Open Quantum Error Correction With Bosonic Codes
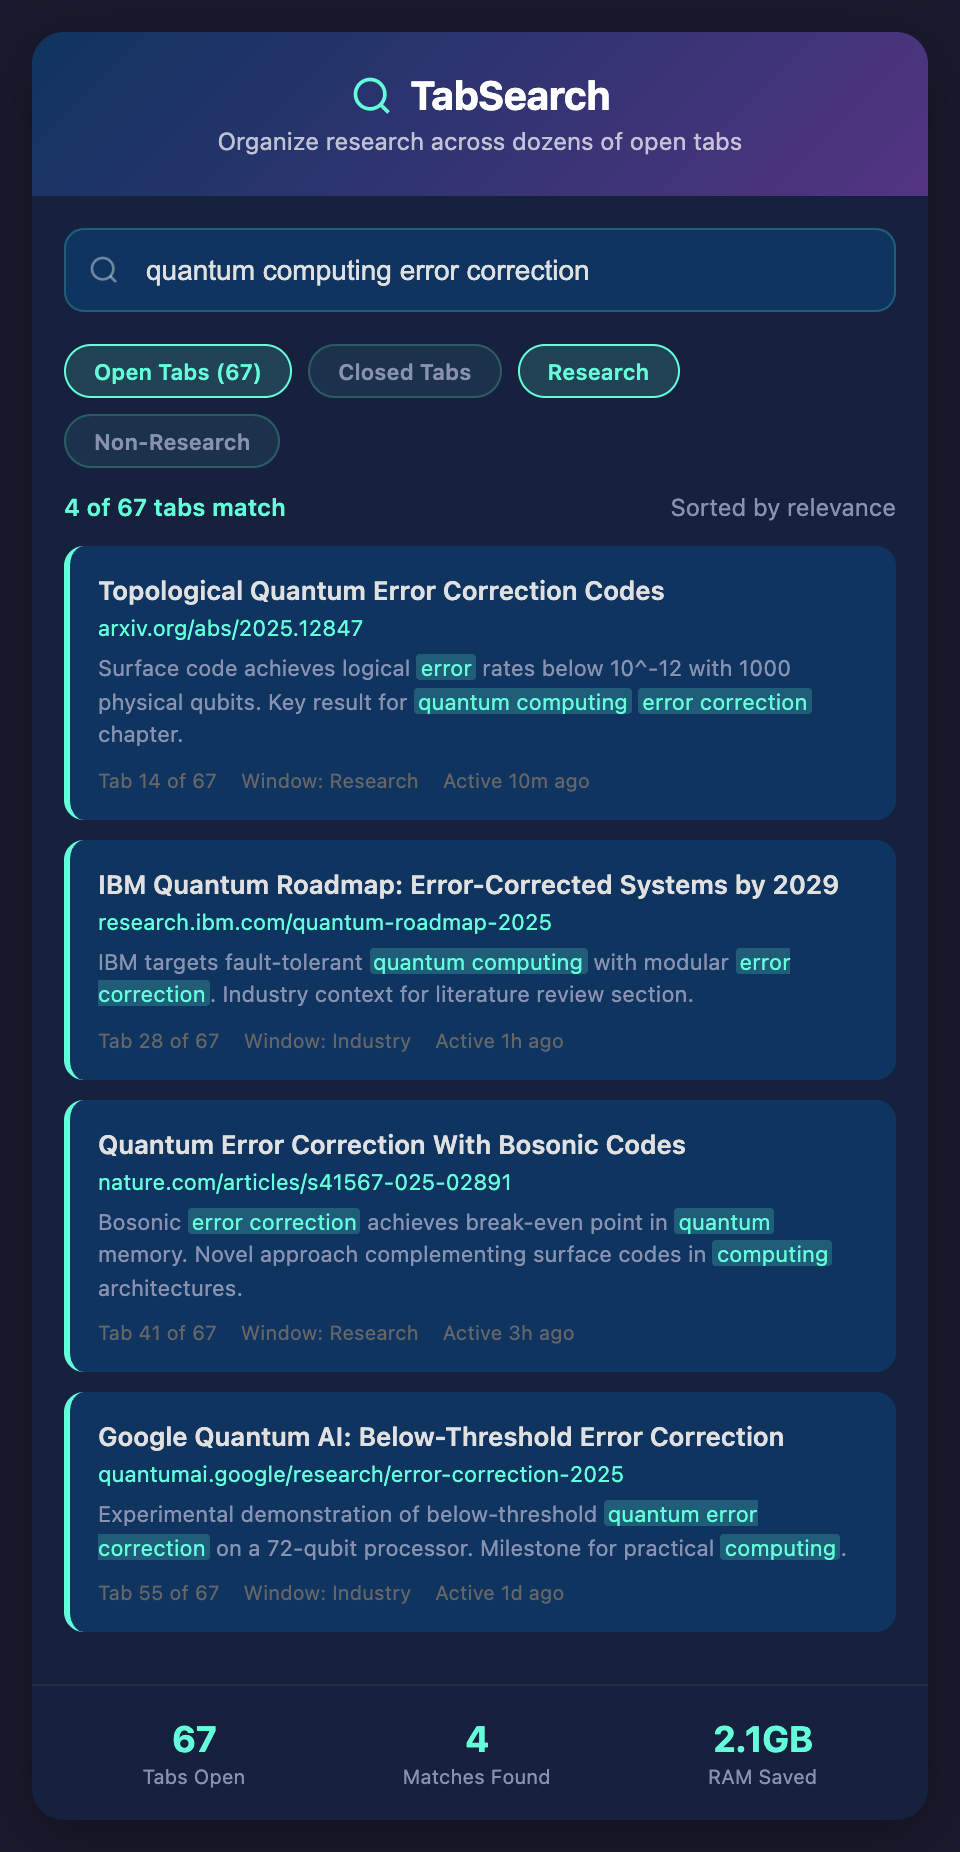Screen dimensions: 960x1852 click(x=392, y=1145)
